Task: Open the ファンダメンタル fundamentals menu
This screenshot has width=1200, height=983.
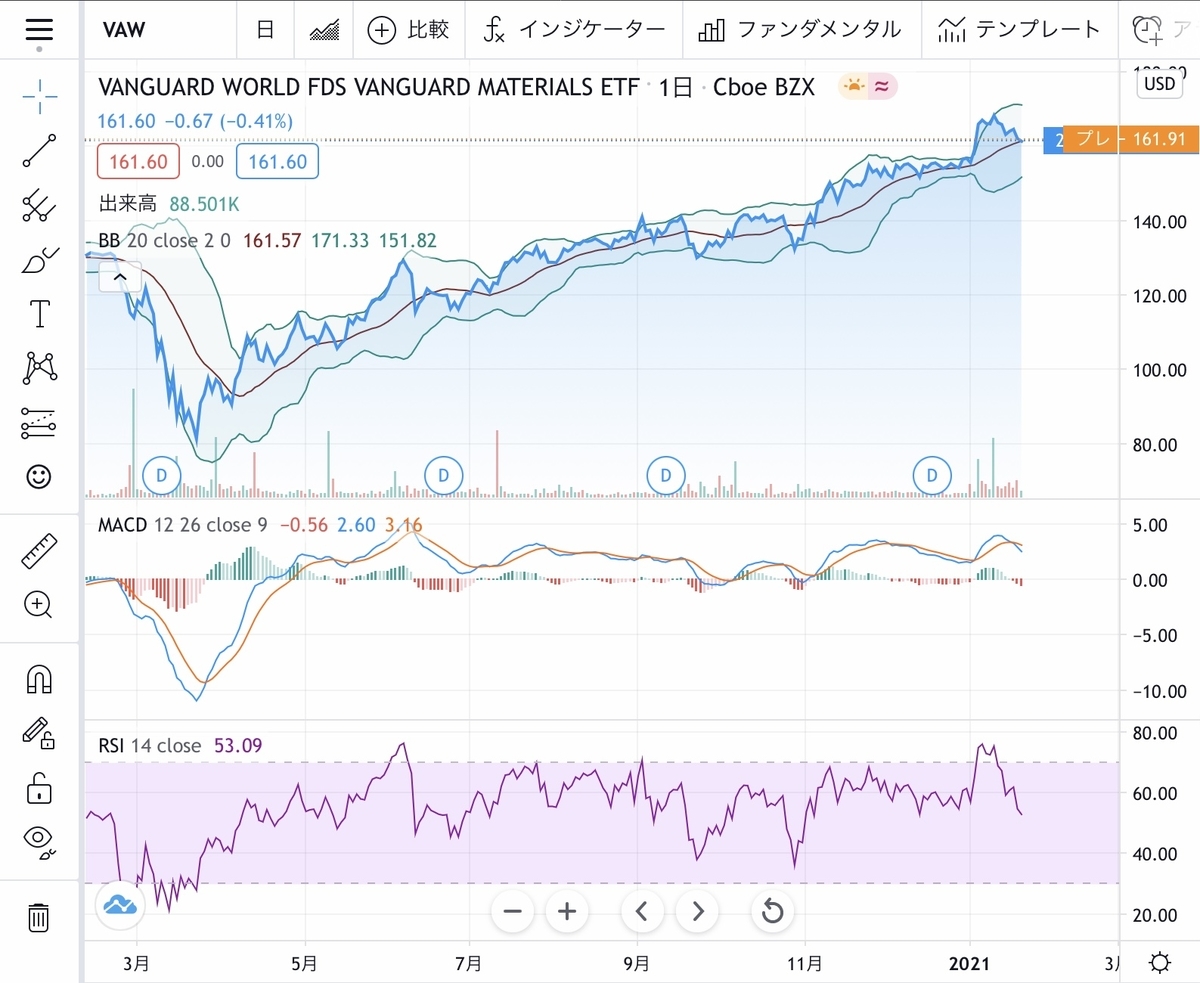Action: tap(800, 30)
